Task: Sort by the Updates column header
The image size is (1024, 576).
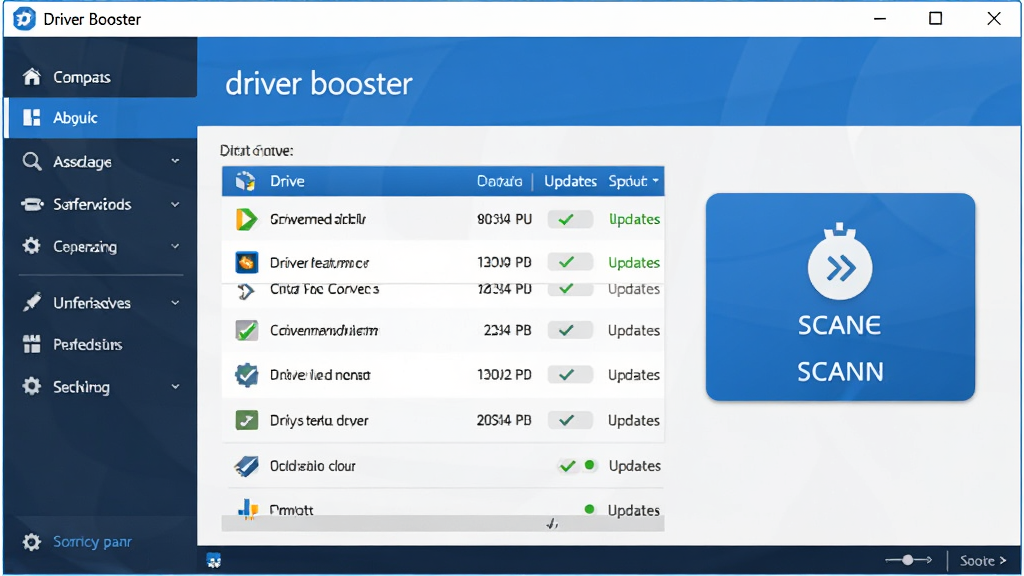Action: 570,181
